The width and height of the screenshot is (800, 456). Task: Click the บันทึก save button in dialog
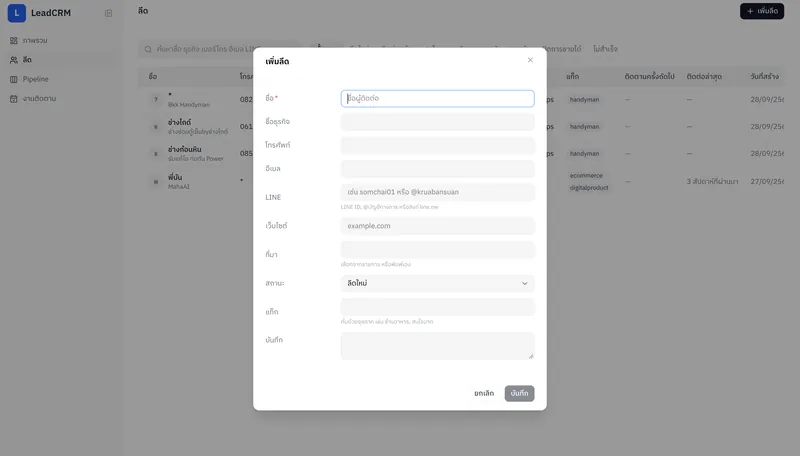click(x=519, y=393)
